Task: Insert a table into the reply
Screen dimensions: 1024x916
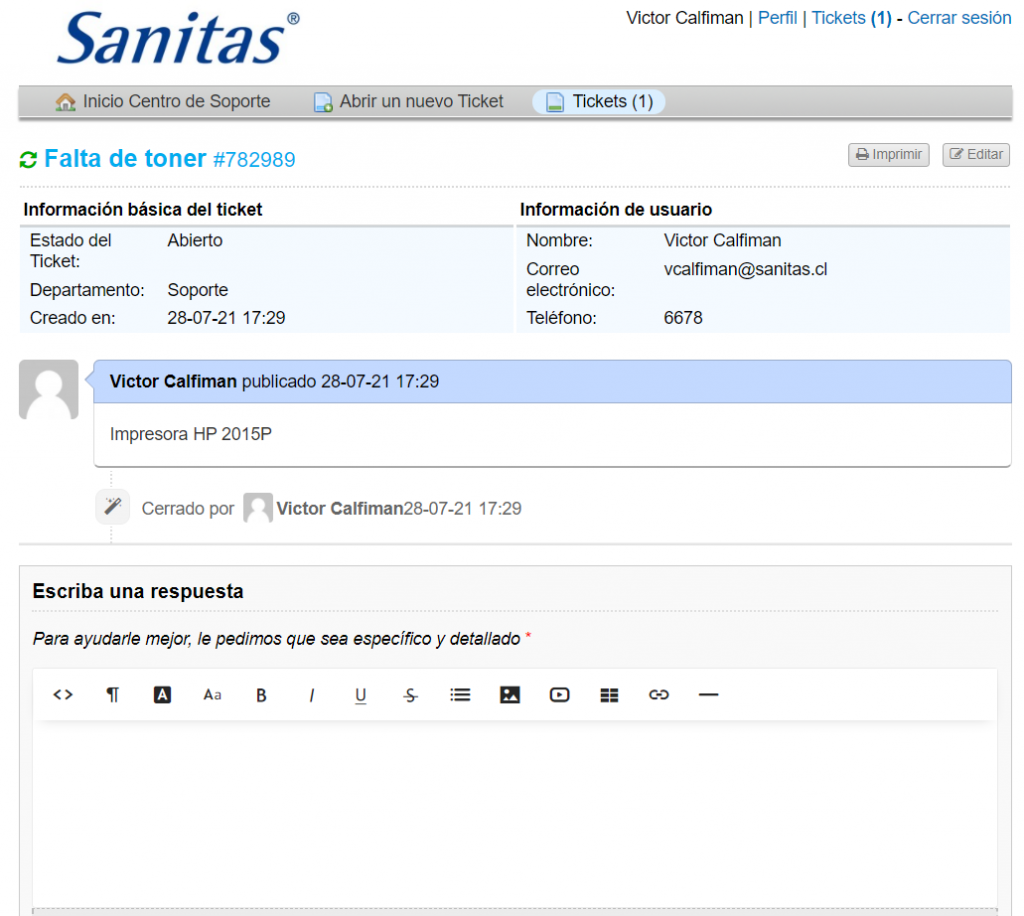Action: click(x=609, y=695)
